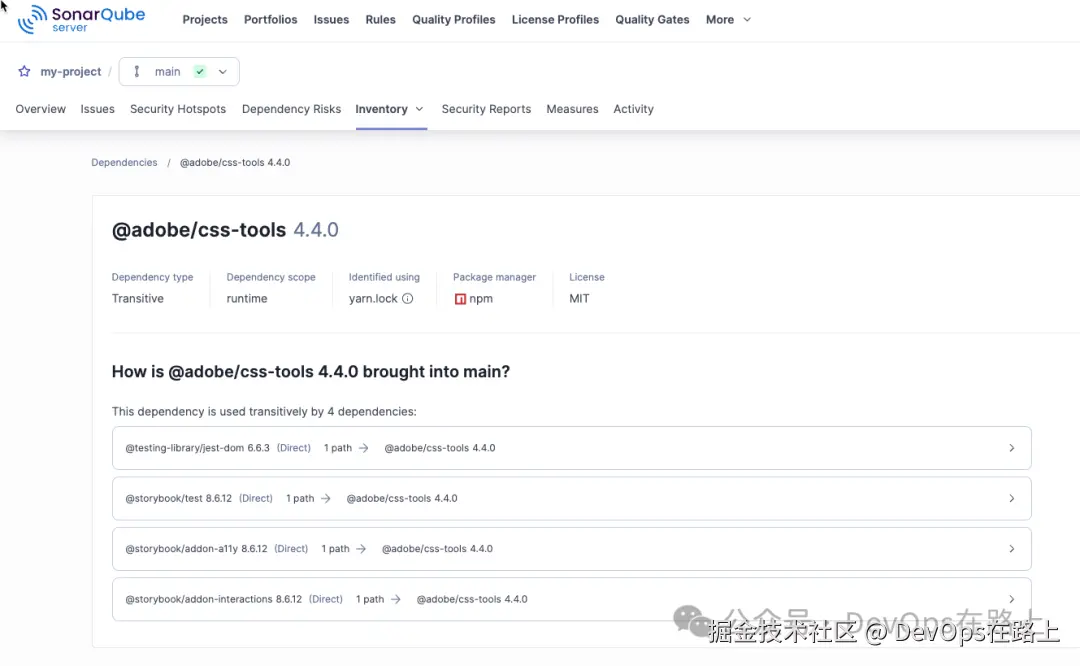Screen dimensions: 1080x666
Task: Click the yarn.lock identified using value
Action: pyautogui.click(x=373, y=298)
